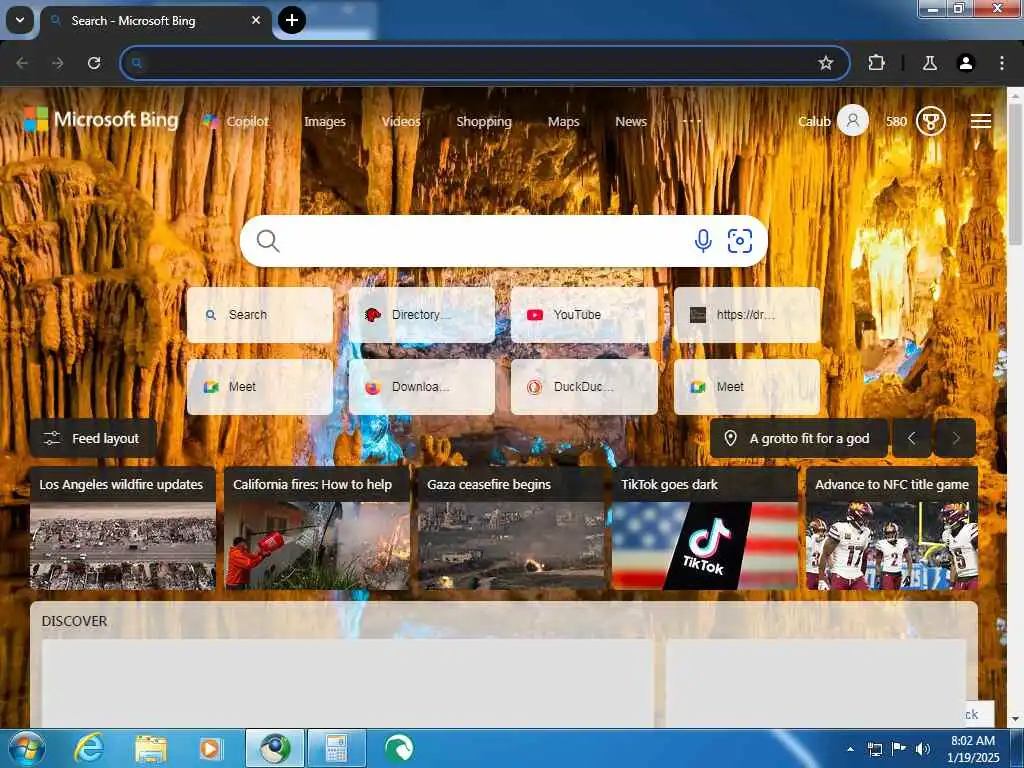This screenshot has height=768, width=1024.
Task: Select the Search - Microsoft Bing tab
Action: (x=157, y=21)
